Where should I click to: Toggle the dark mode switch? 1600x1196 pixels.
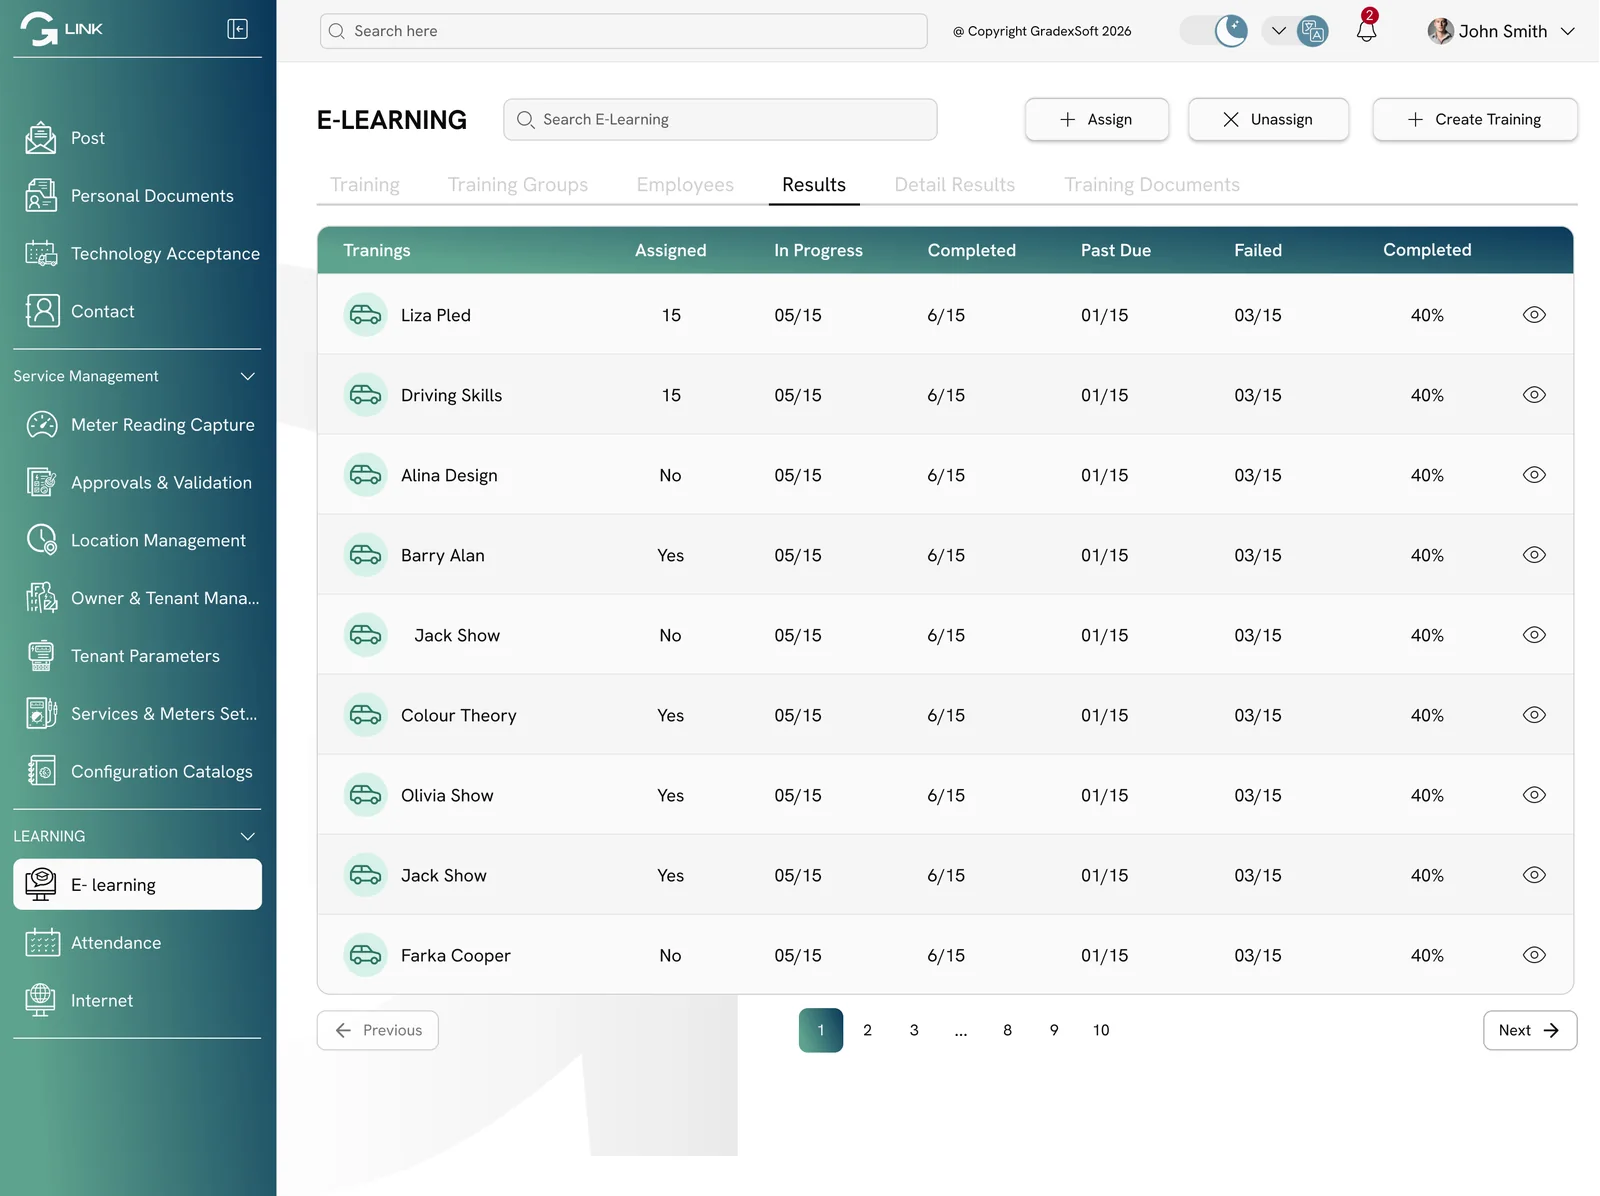pyautogui.click(x=1214, y=31)
